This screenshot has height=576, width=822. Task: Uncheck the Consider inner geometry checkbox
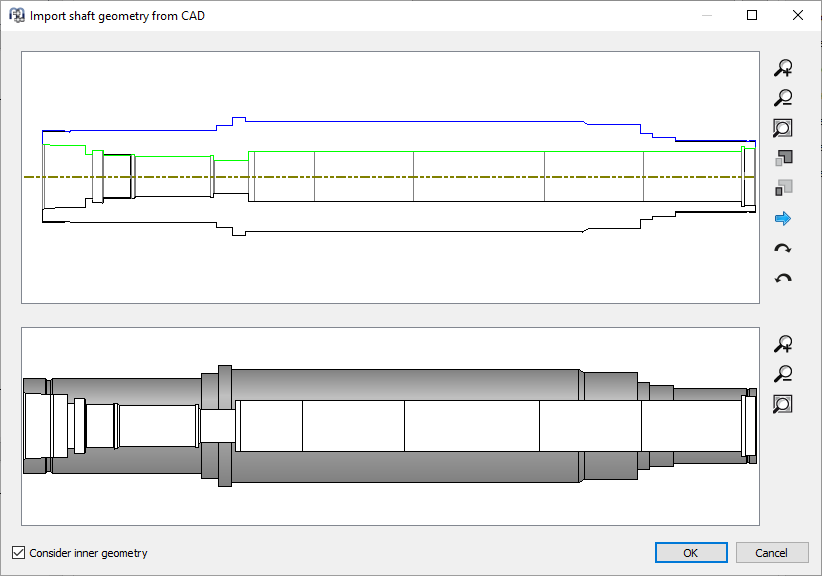[18, 553]
